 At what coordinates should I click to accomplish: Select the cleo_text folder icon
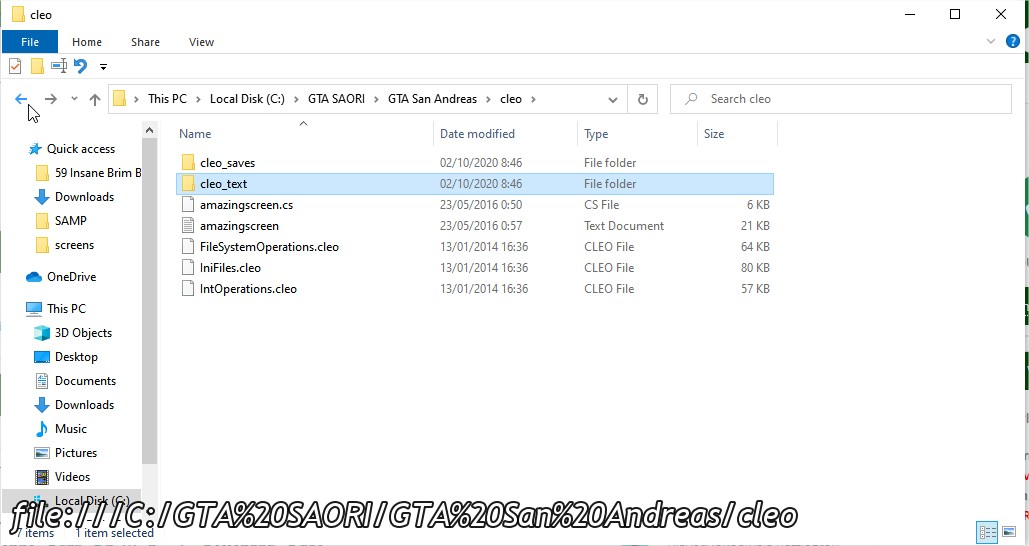(188, 184)
